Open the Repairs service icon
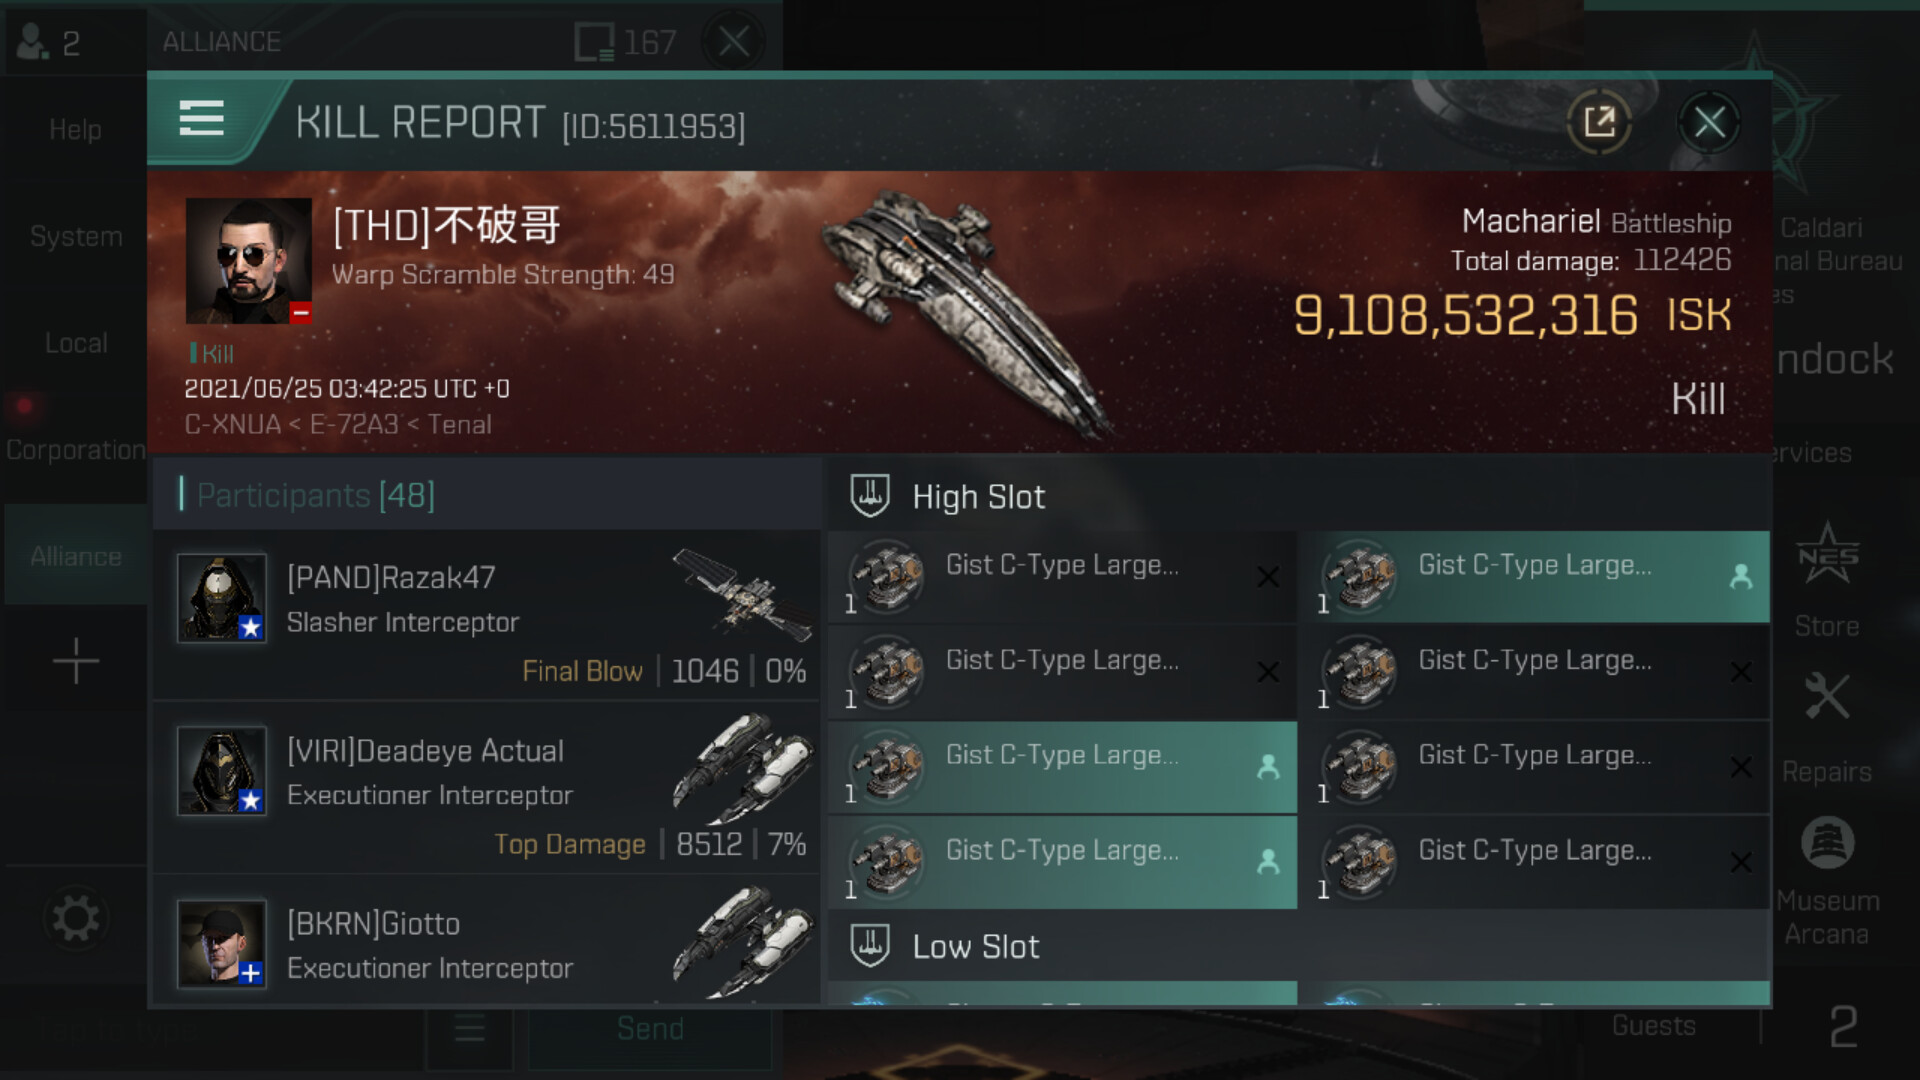The width and height of the screenshot is (1920, 1080). click(1827, 727)
